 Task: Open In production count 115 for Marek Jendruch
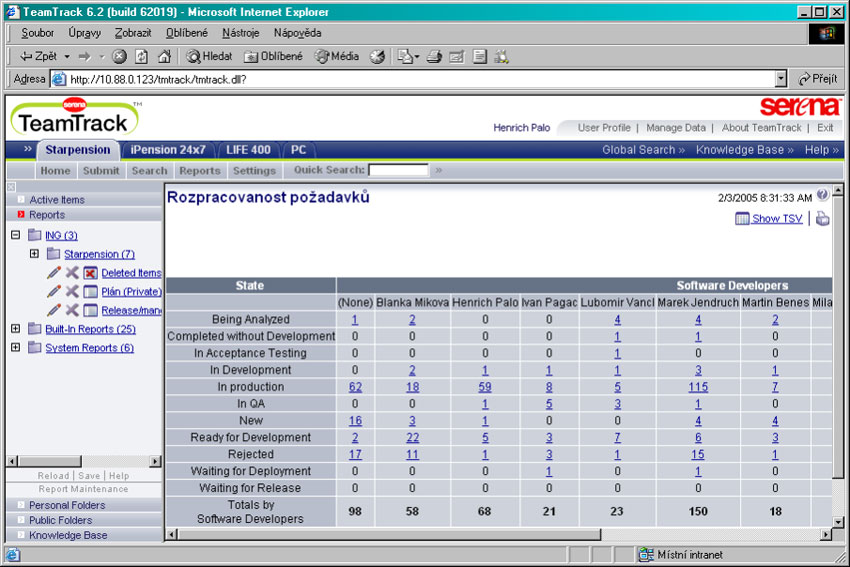point(698,387)
